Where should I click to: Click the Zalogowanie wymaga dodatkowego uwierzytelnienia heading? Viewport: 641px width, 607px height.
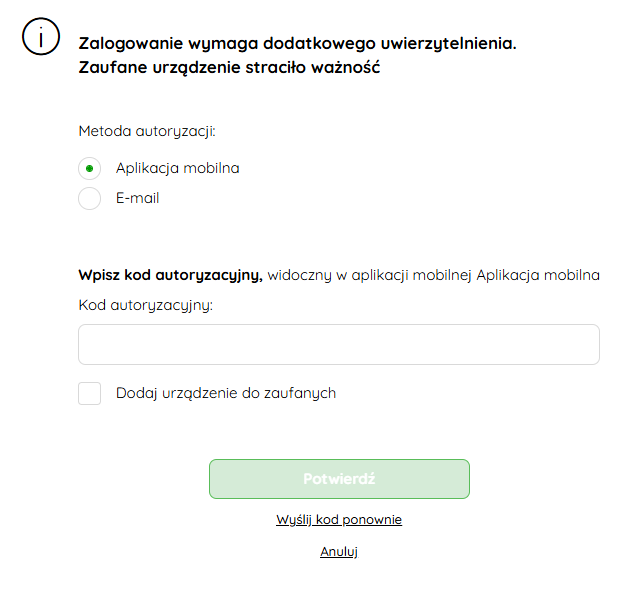coord(297,43)
